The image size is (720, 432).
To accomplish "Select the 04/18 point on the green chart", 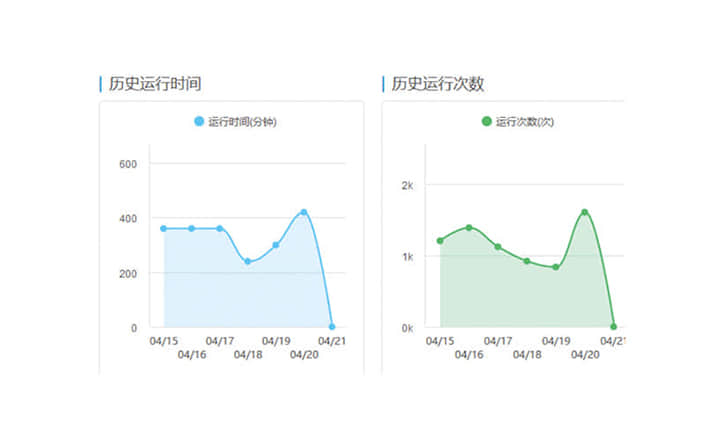I will pyautogui.click(x=527, y=261).
